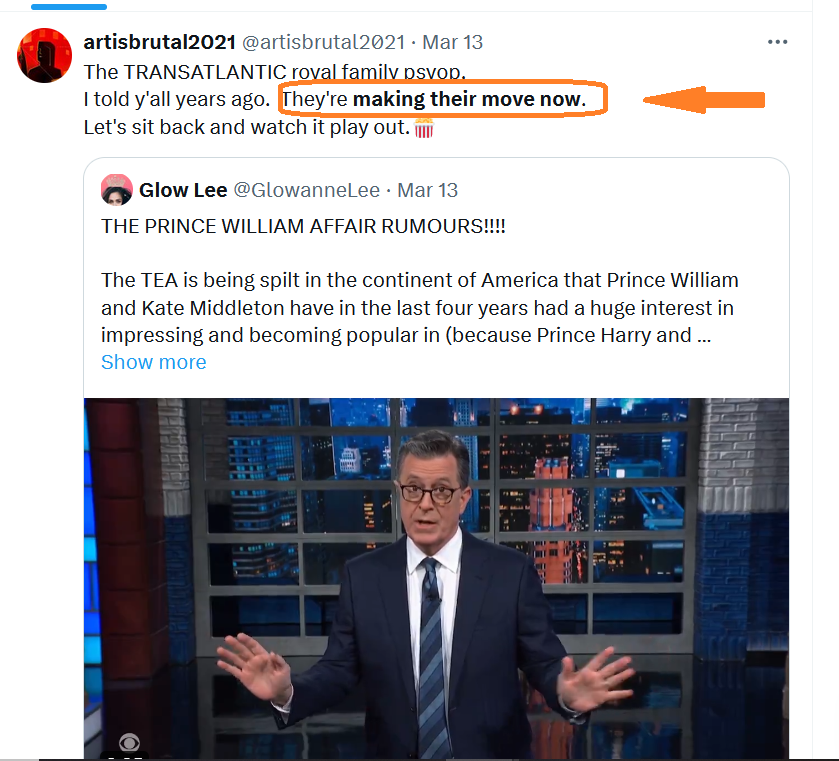The width and height of the screenshot is (839, 761).
Task: Open Glow Lee's display name link
Action: (x=183, y=190)
